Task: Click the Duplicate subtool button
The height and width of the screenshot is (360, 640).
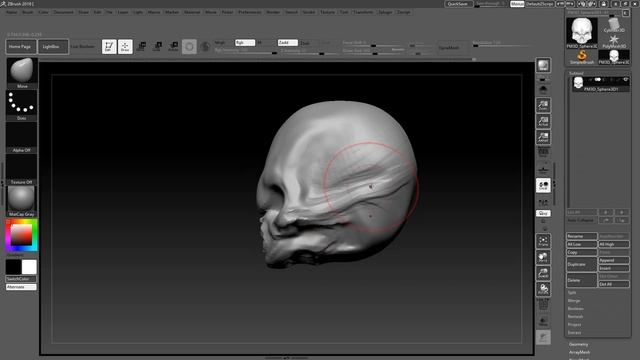Action: [582, 264]
